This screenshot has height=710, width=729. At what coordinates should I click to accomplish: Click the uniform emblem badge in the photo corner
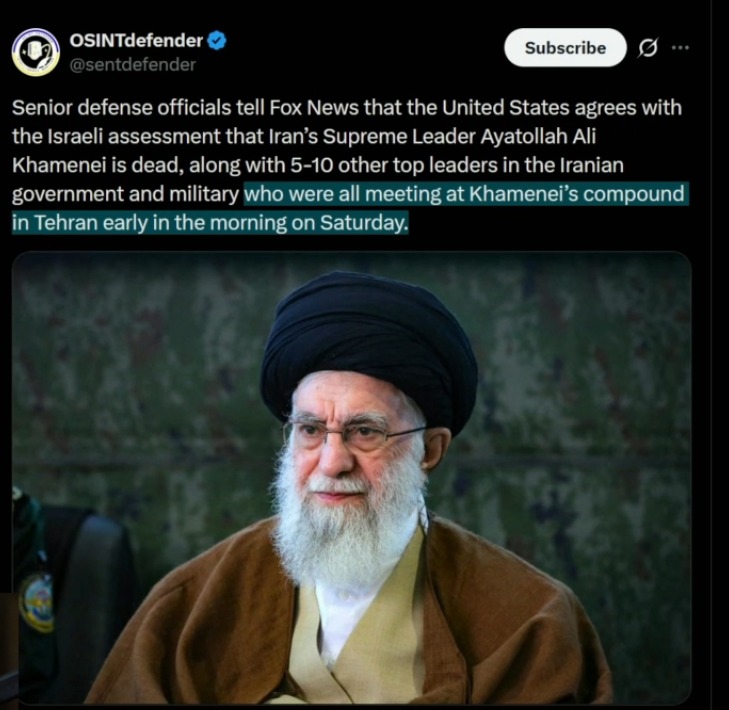36,600
